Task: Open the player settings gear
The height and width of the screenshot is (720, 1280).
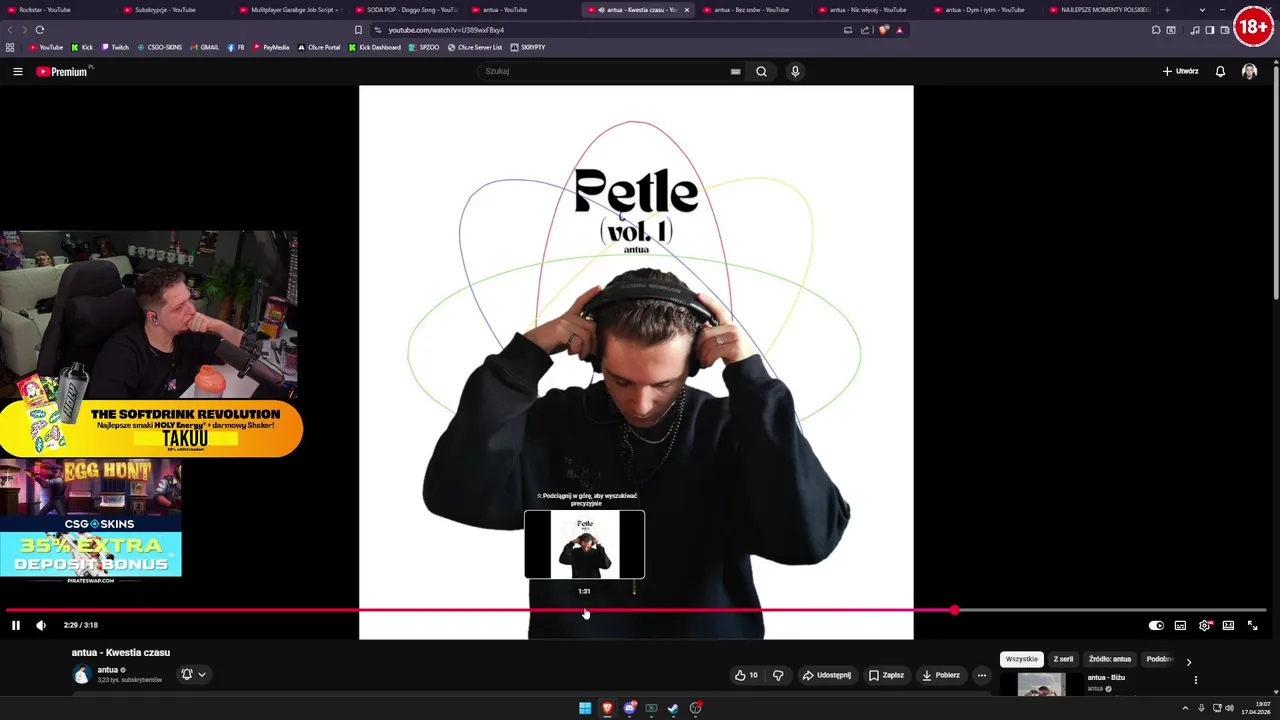Action: 1204,625
